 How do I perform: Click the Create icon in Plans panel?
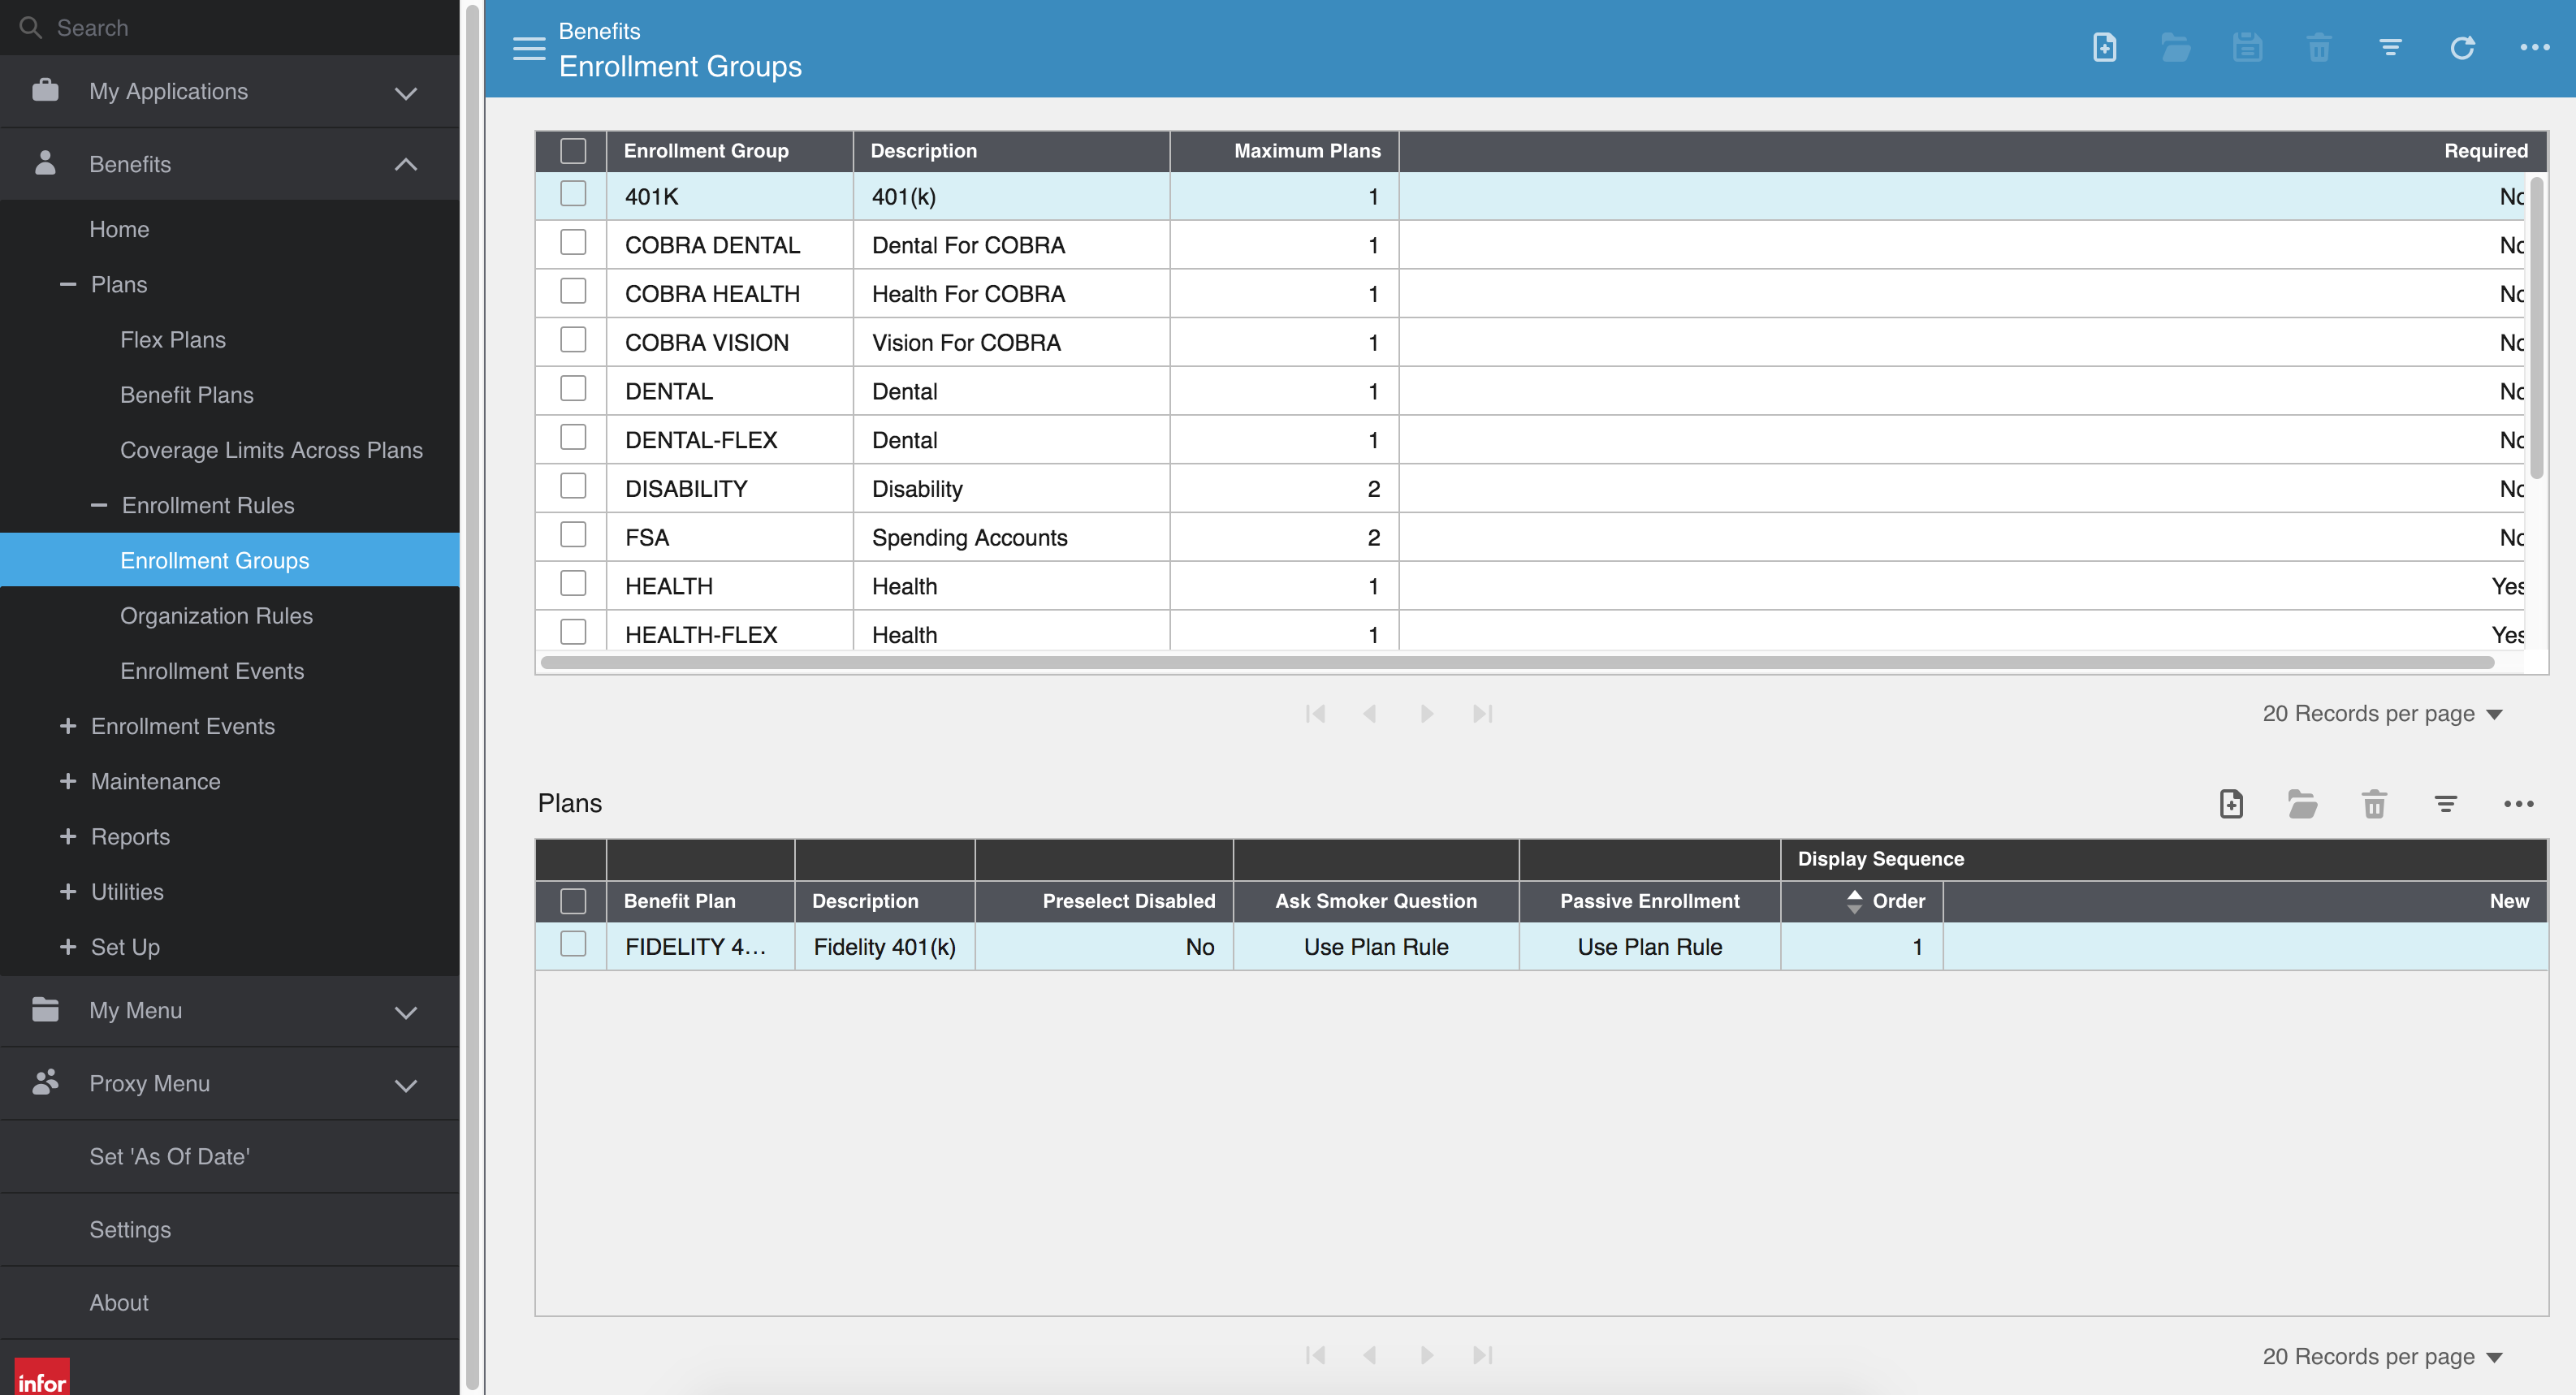pyautogui.click(x=2231, y=803)
